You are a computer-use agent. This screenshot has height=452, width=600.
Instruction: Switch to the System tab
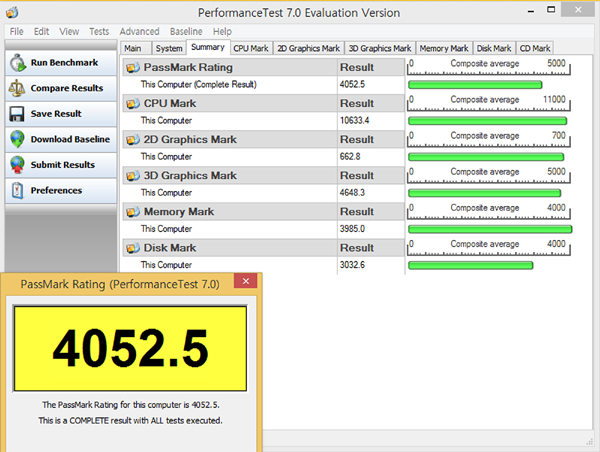pos(169,48)
